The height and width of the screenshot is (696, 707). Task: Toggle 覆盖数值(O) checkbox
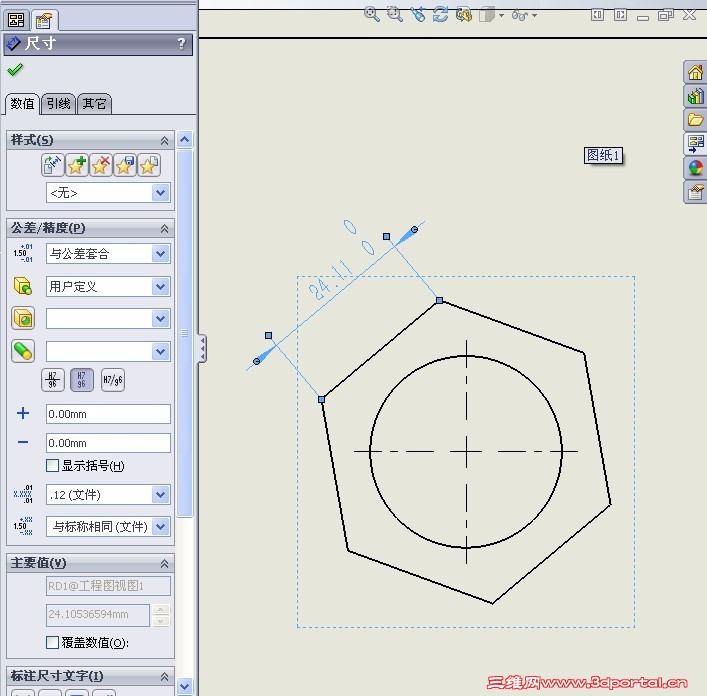click(52, 642)
